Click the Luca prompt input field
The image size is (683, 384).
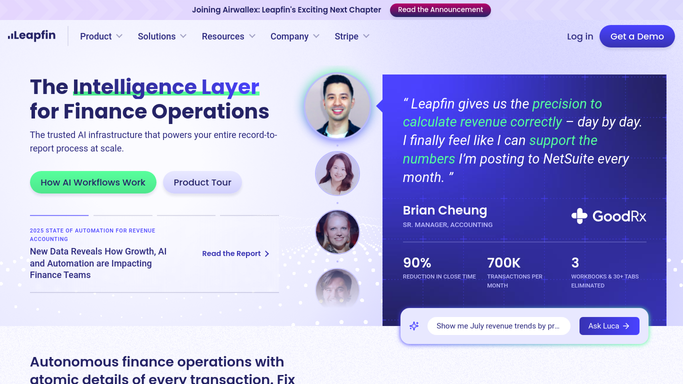(498, 326)
